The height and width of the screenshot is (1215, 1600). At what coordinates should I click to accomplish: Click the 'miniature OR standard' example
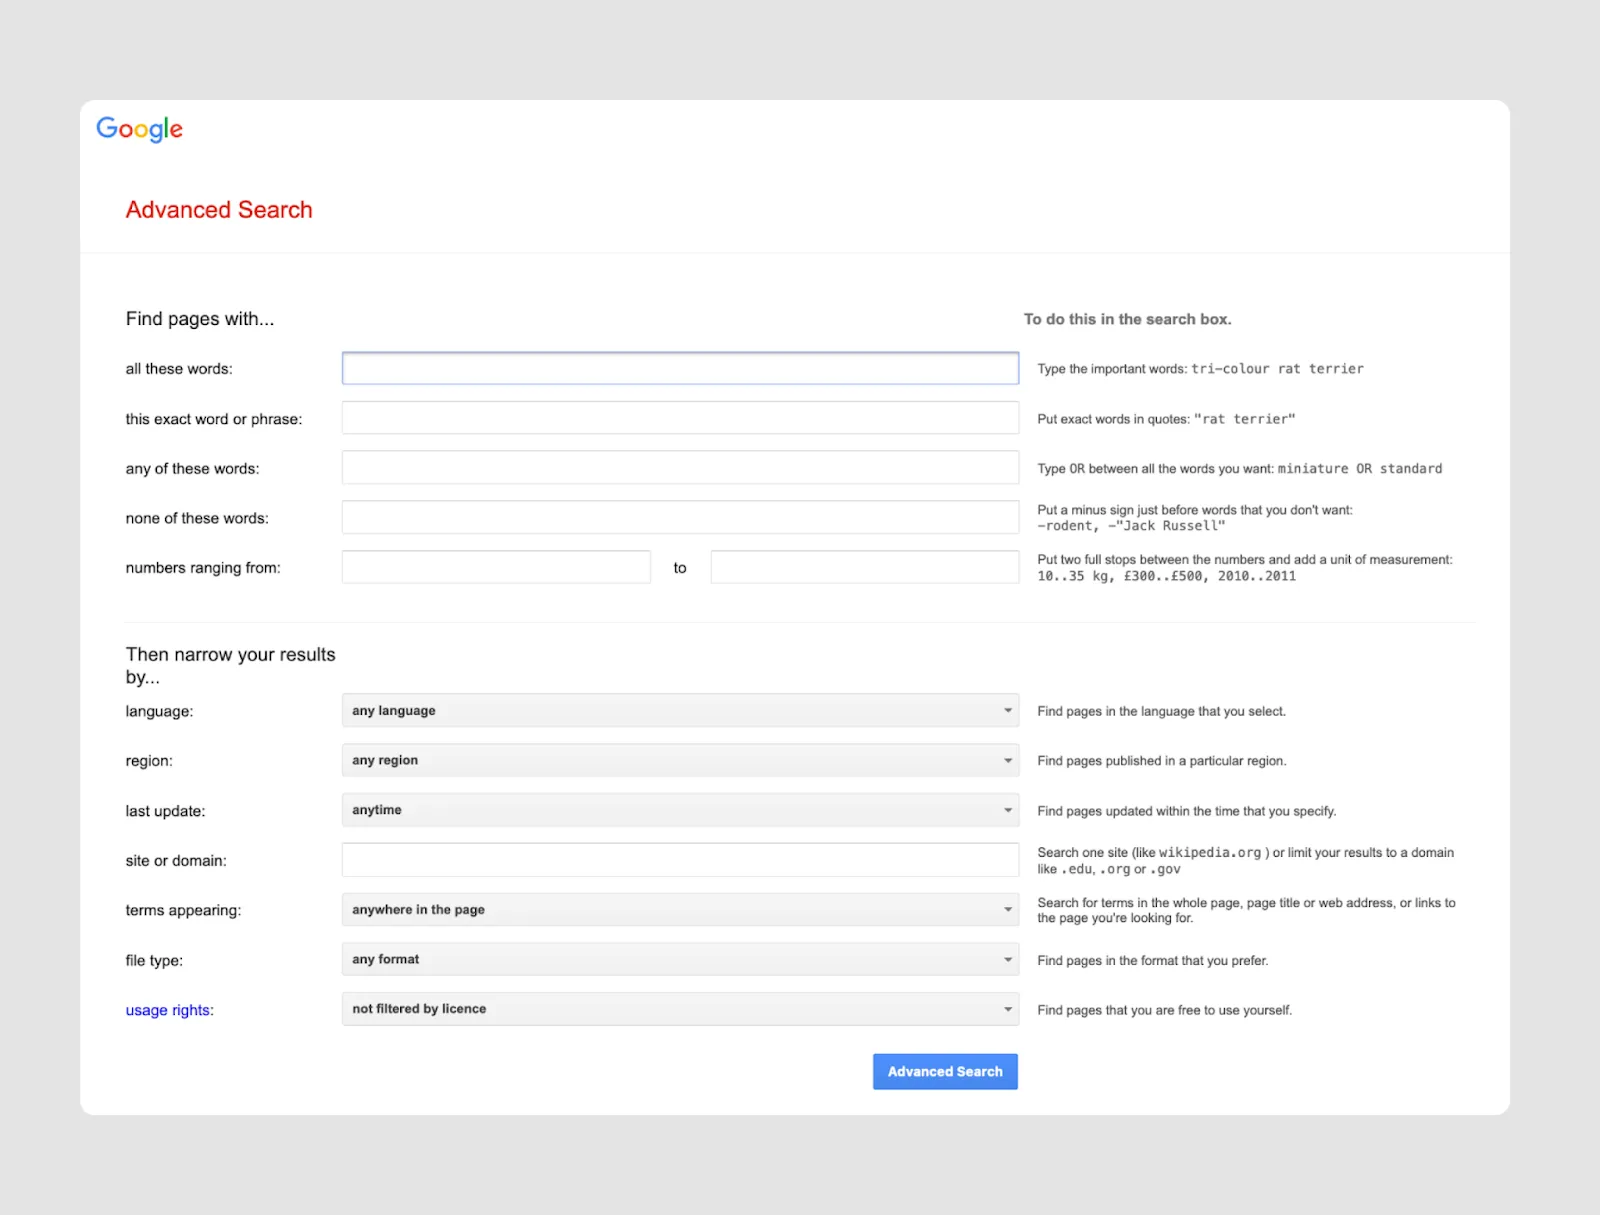tap(1360, 469)
